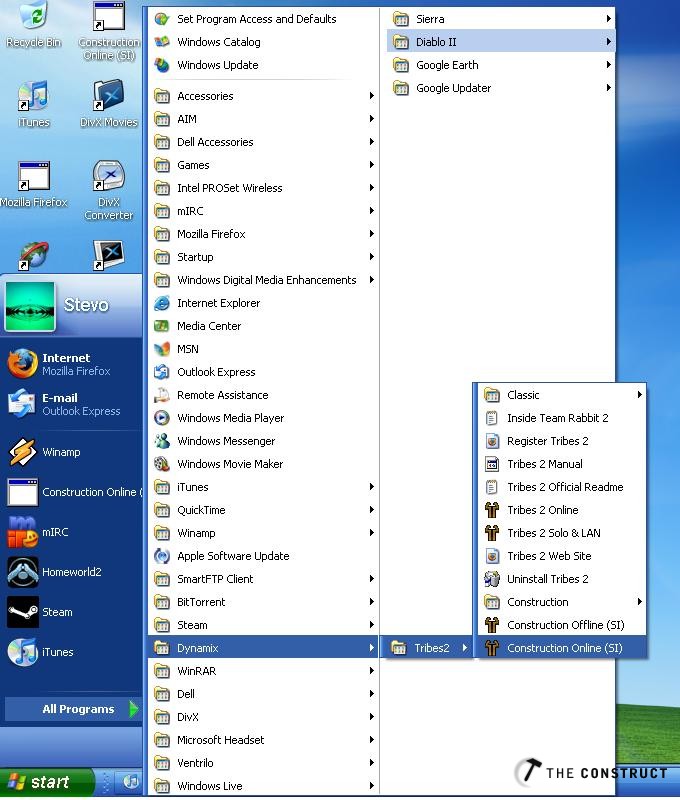Open iTunes desktop shortcut icon
Image resolution: width=680 pixels, height=800 pixels.
33,104
